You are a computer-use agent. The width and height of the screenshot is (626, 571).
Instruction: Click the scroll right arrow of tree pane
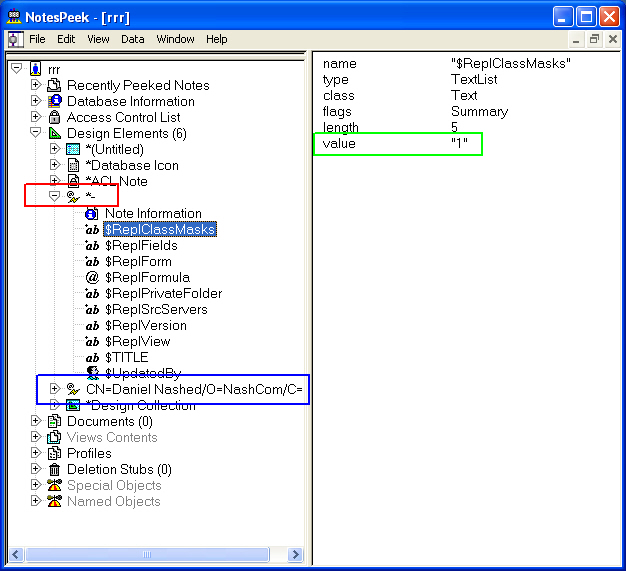(x=295, y=555)
